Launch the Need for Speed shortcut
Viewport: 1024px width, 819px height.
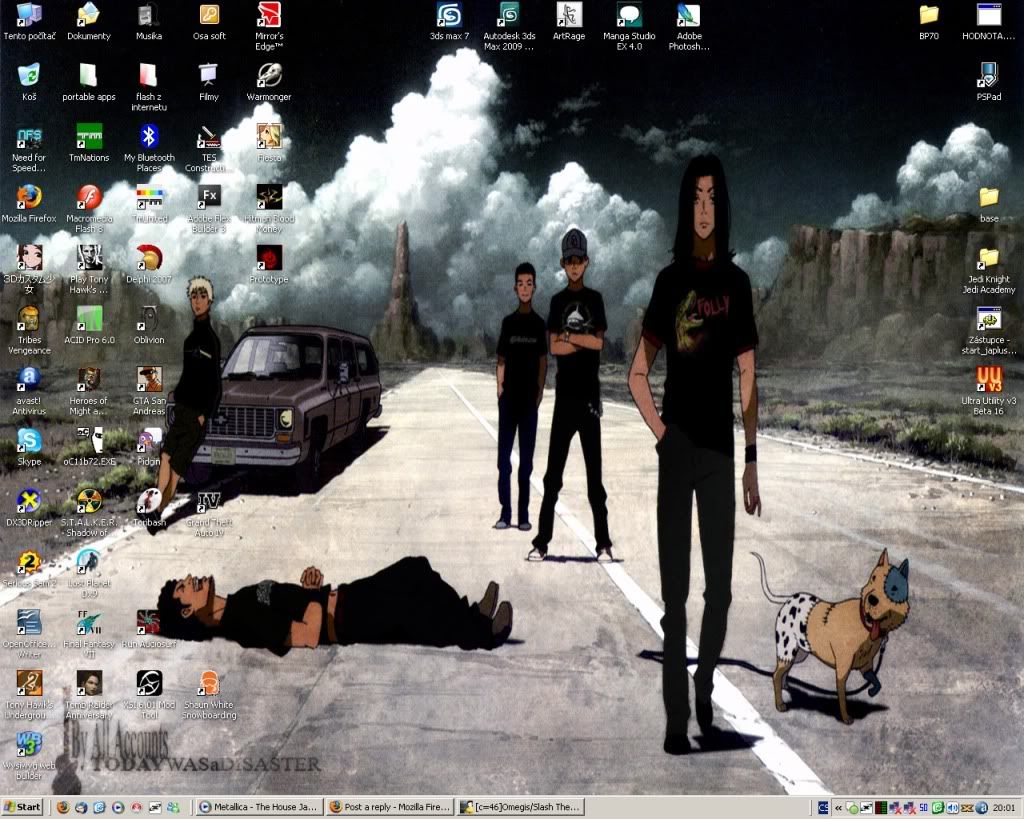pos(29,149)
